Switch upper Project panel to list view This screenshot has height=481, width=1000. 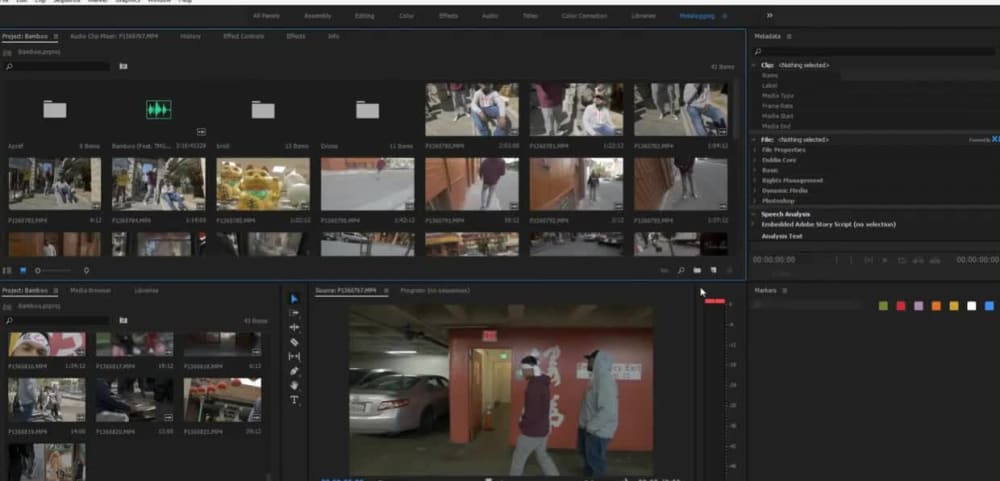pos(8,270)
